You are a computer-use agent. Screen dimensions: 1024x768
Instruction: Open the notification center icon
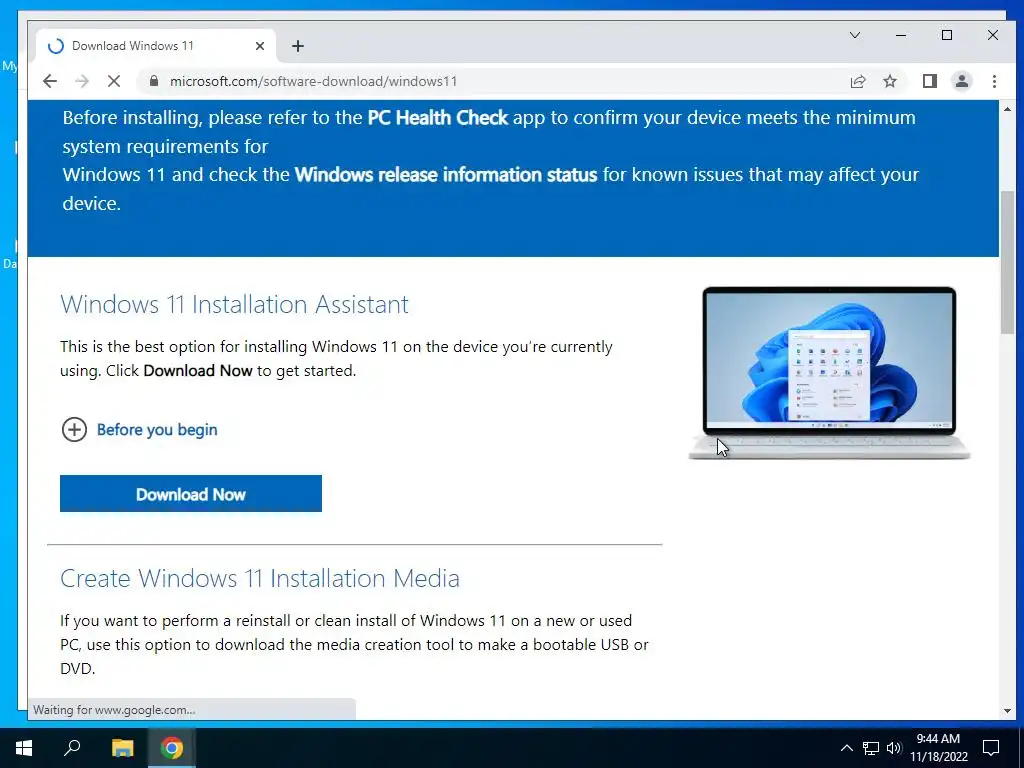pos(991,748)
